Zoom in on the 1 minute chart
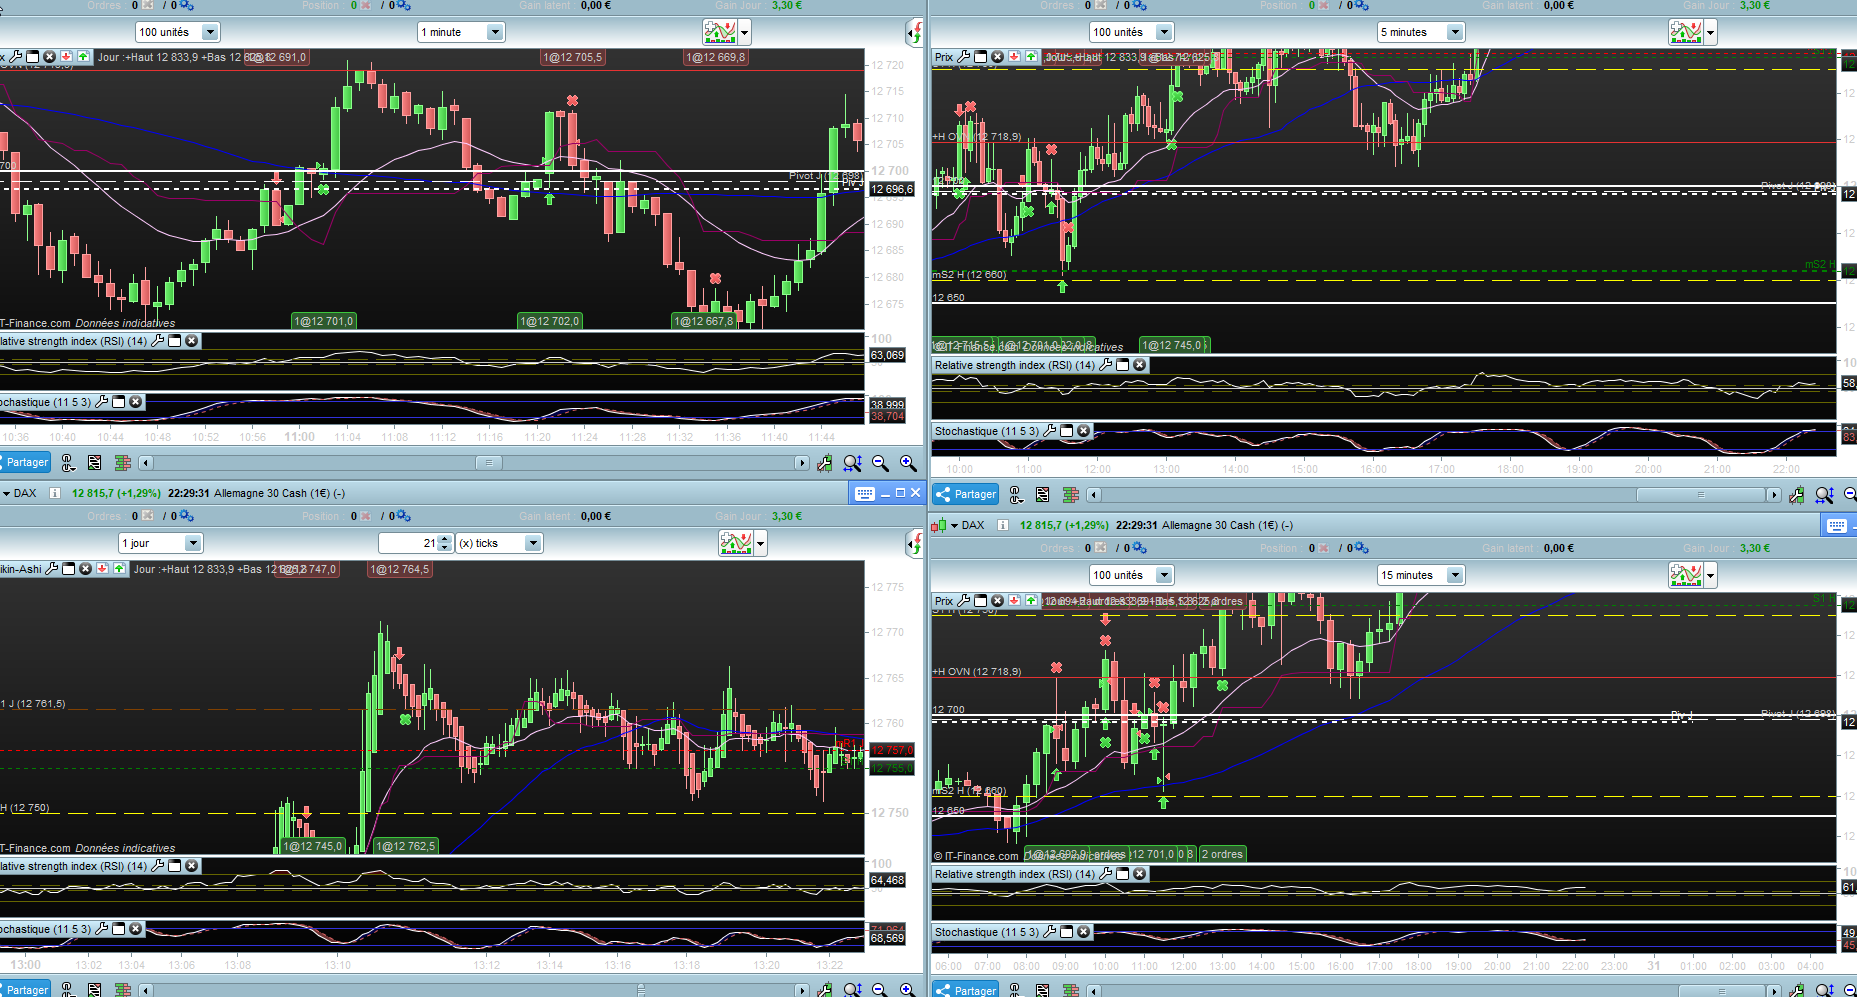The image size is (1857, 997). tap(908, 463)
